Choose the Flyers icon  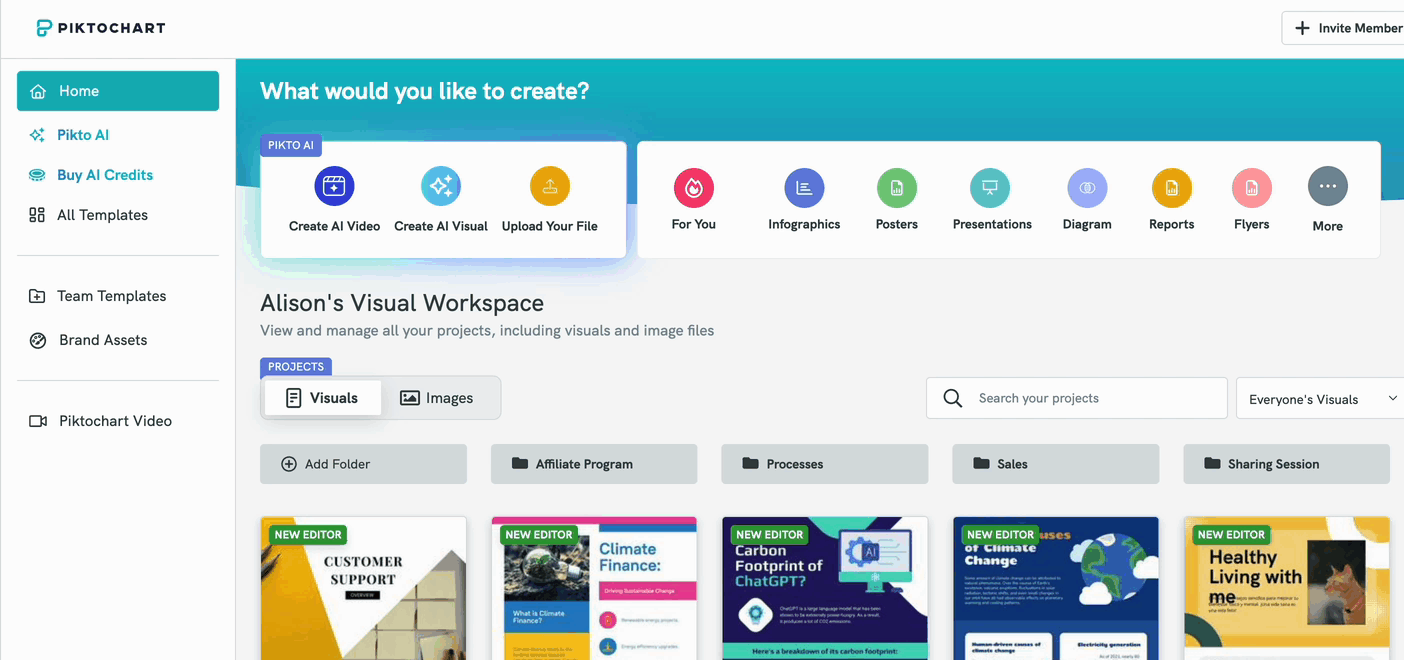[1252, 187]
